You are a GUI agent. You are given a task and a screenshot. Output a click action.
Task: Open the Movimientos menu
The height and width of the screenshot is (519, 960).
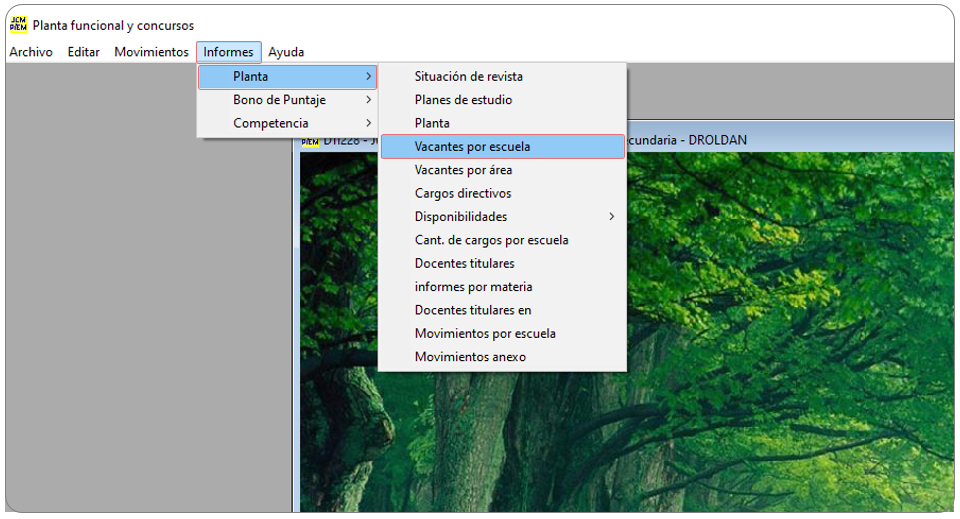pos(151,52)
